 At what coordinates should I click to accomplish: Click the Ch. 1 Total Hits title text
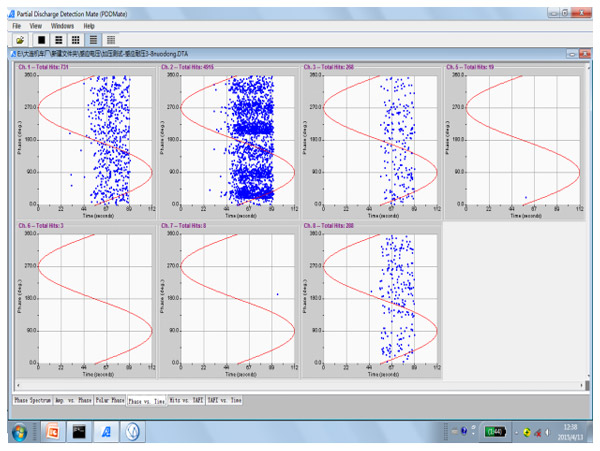(43, 67)
